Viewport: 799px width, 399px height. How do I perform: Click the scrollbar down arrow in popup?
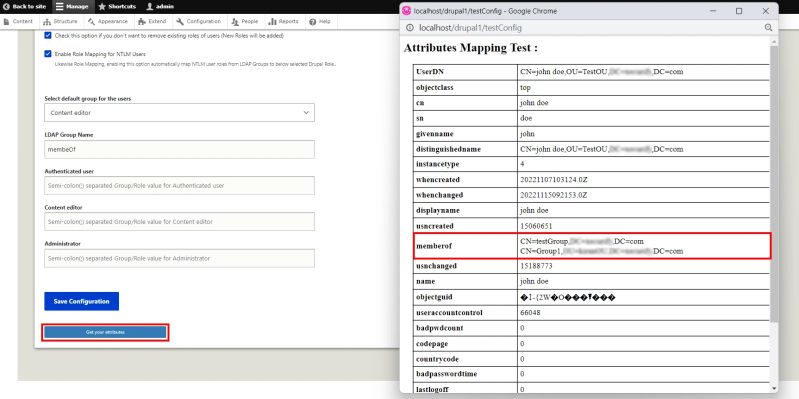774,388
